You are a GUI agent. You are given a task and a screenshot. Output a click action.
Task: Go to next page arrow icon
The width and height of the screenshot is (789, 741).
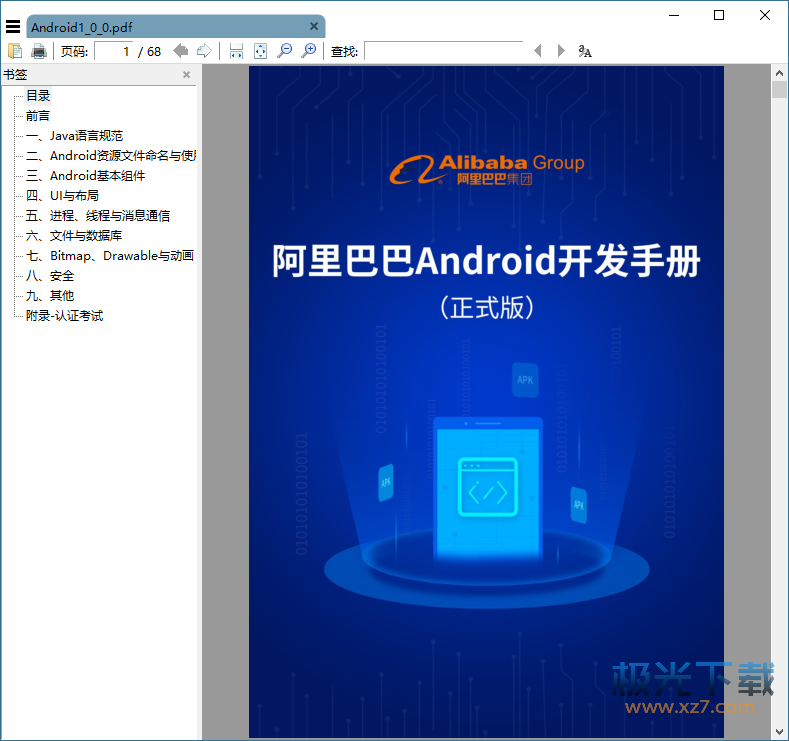pyautogui.click(x=203, y=51)
